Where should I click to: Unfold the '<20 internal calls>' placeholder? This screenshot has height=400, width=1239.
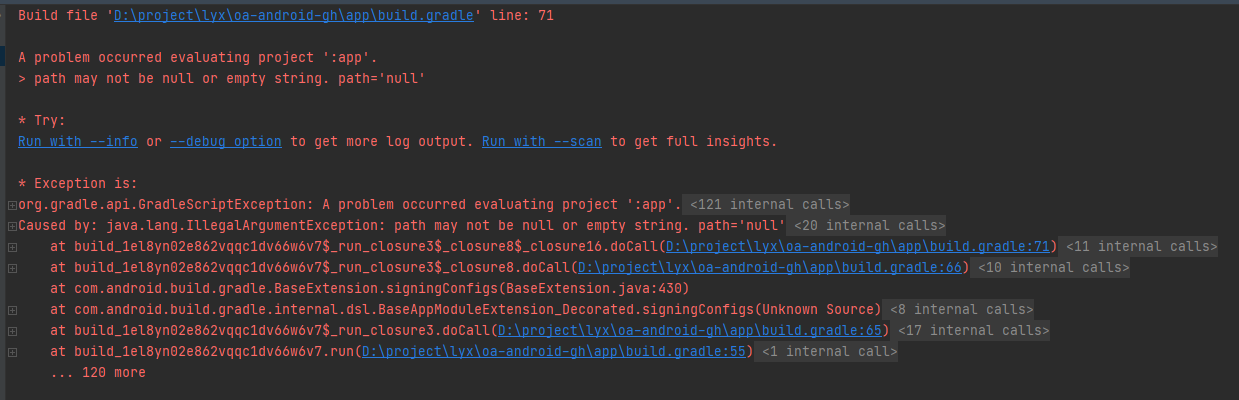pyautogui.click(x=866, y=226)
